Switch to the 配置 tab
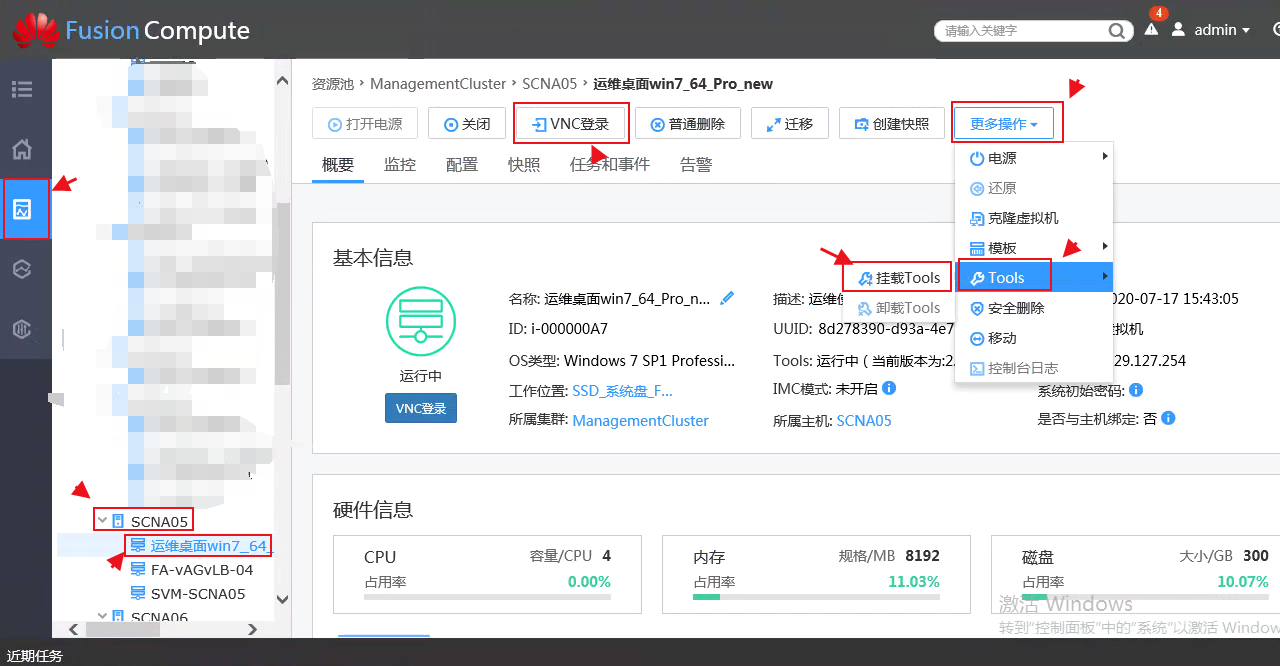The image size is (1280, 666). (x=462, y=165)
